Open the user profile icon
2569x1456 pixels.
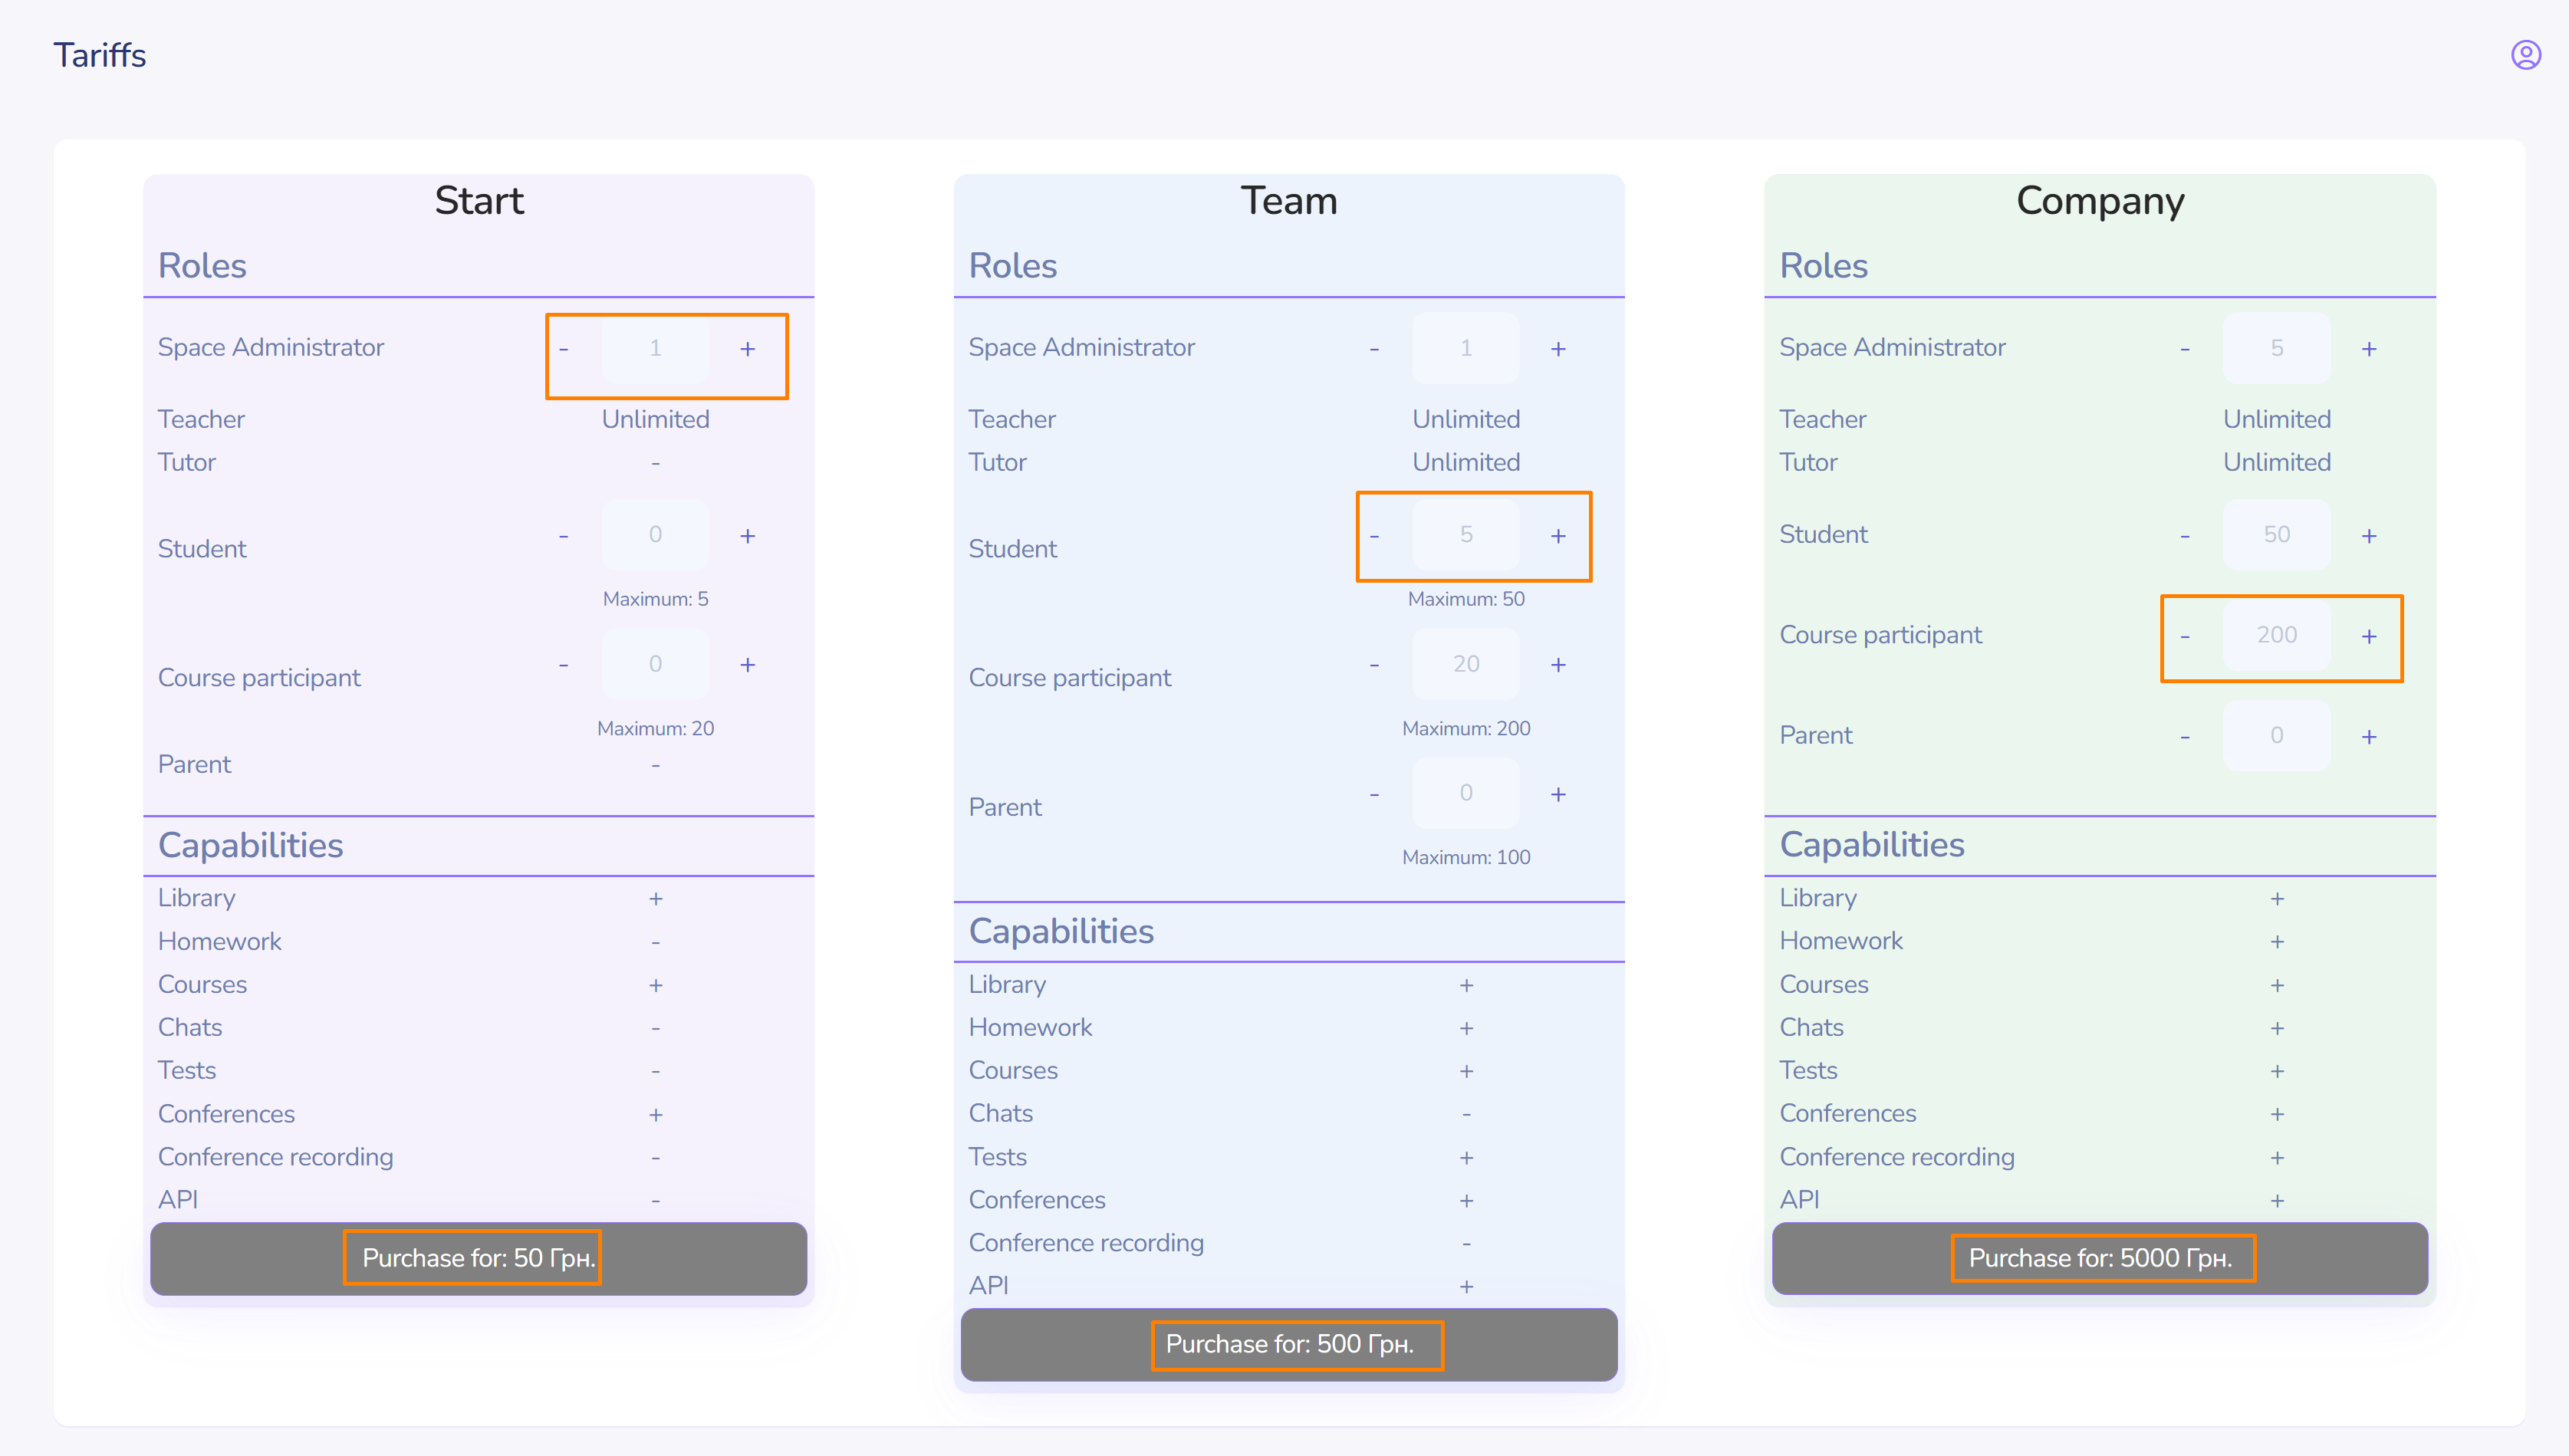click(2525, 55)
